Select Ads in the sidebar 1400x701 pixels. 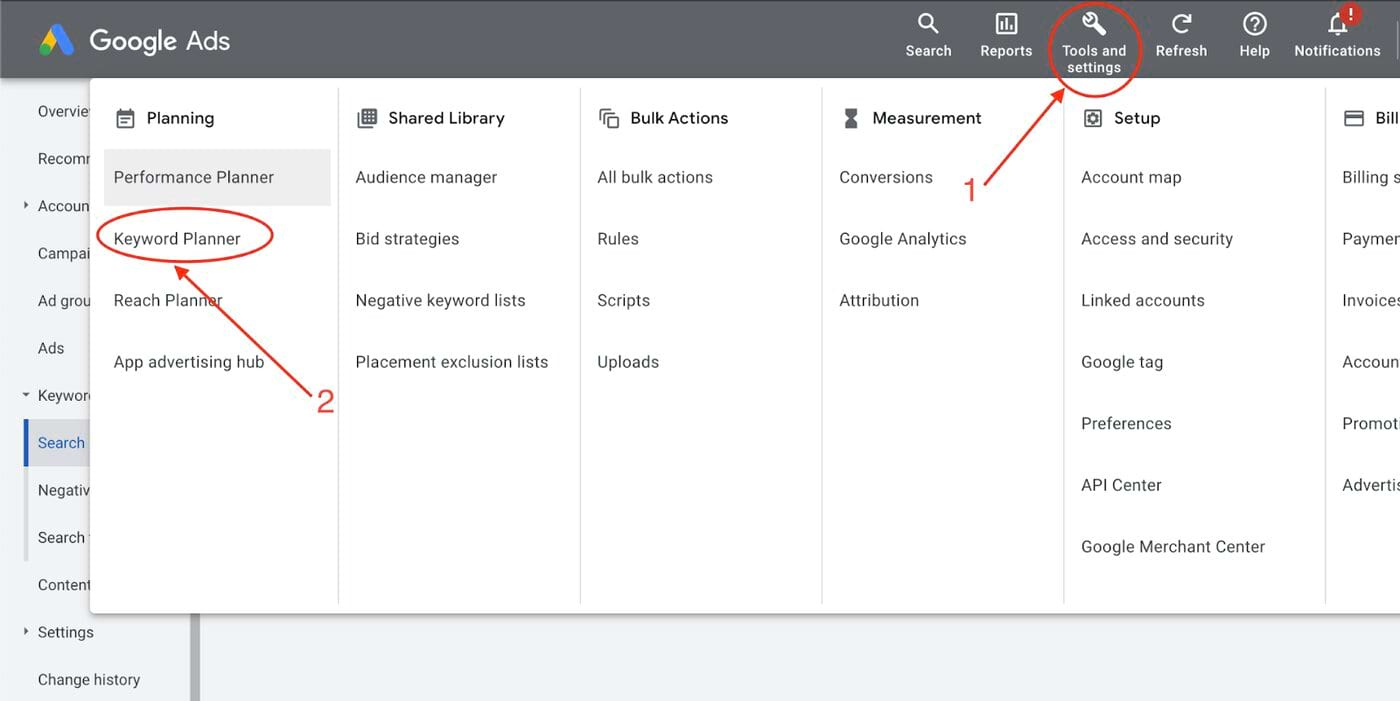tap(51, 348)
